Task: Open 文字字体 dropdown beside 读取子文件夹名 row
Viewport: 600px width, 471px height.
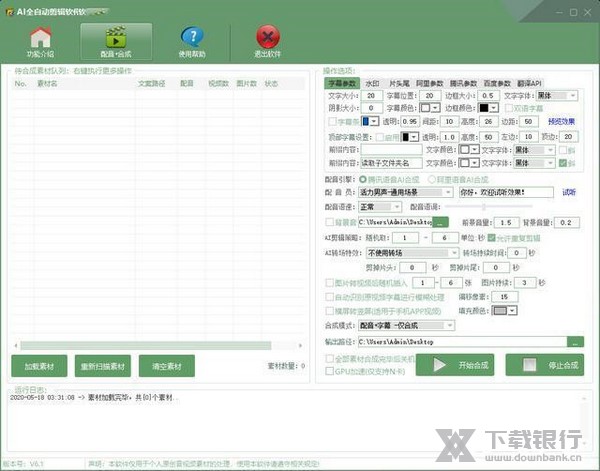Action: (534, 163)
